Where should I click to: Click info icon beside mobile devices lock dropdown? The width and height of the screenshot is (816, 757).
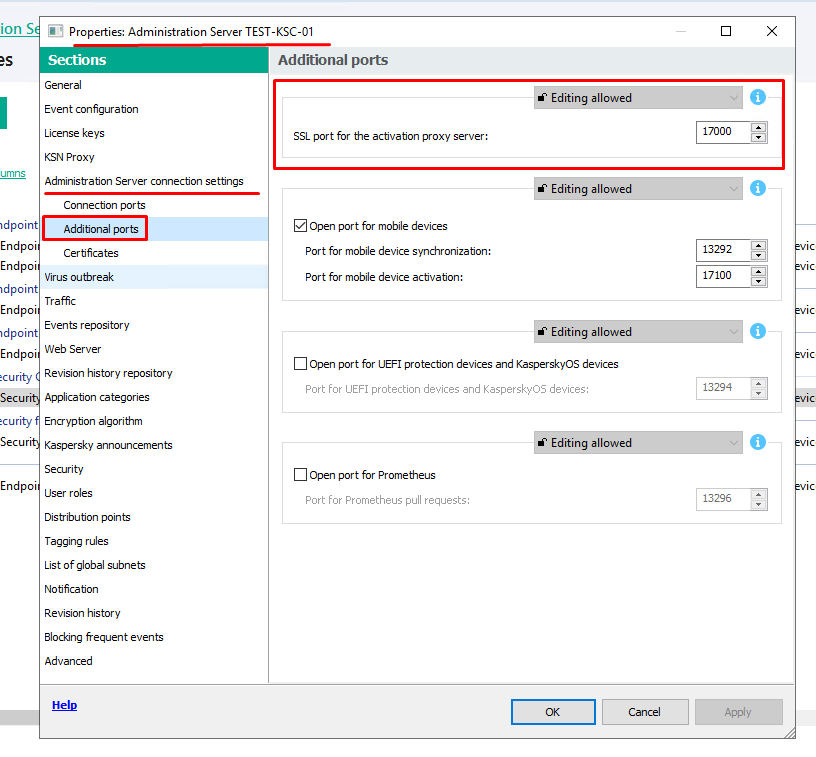point(757,188)
